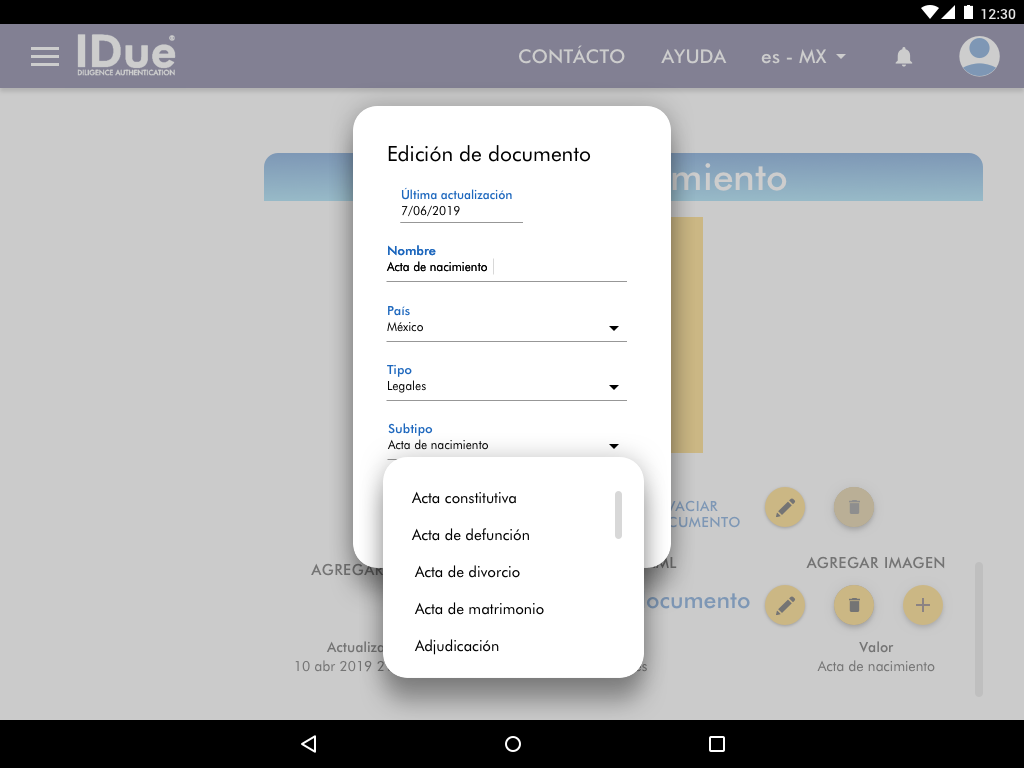Expand the Tipo dropdown showing Legales

[506, 387]
